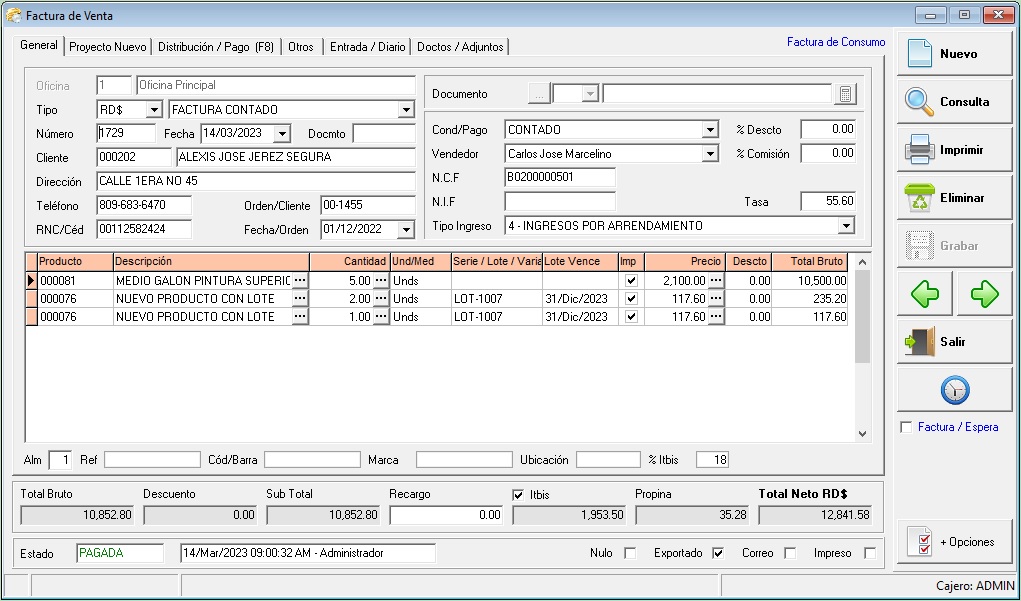The width and height of the screenshot is (1021, 601).
Task: Open the calculator icon beside Documento field
Action: coord(846,94)
